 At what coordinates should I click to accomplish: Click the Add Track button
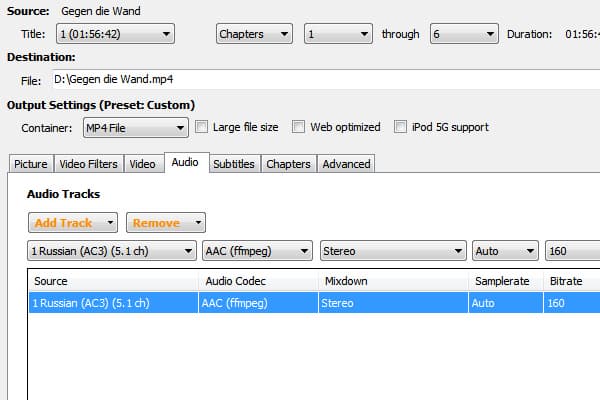64,223
